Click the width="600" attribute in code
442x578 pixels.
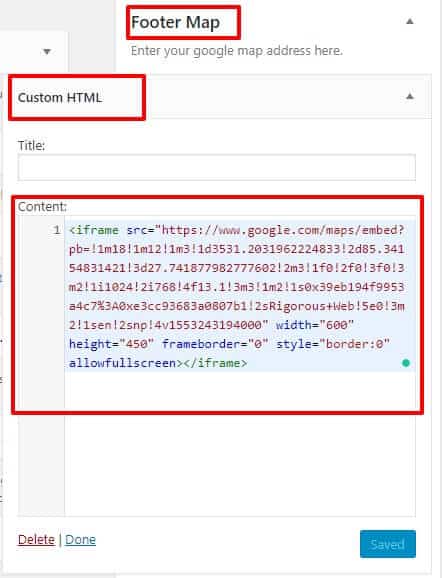[x=315, y=325]
